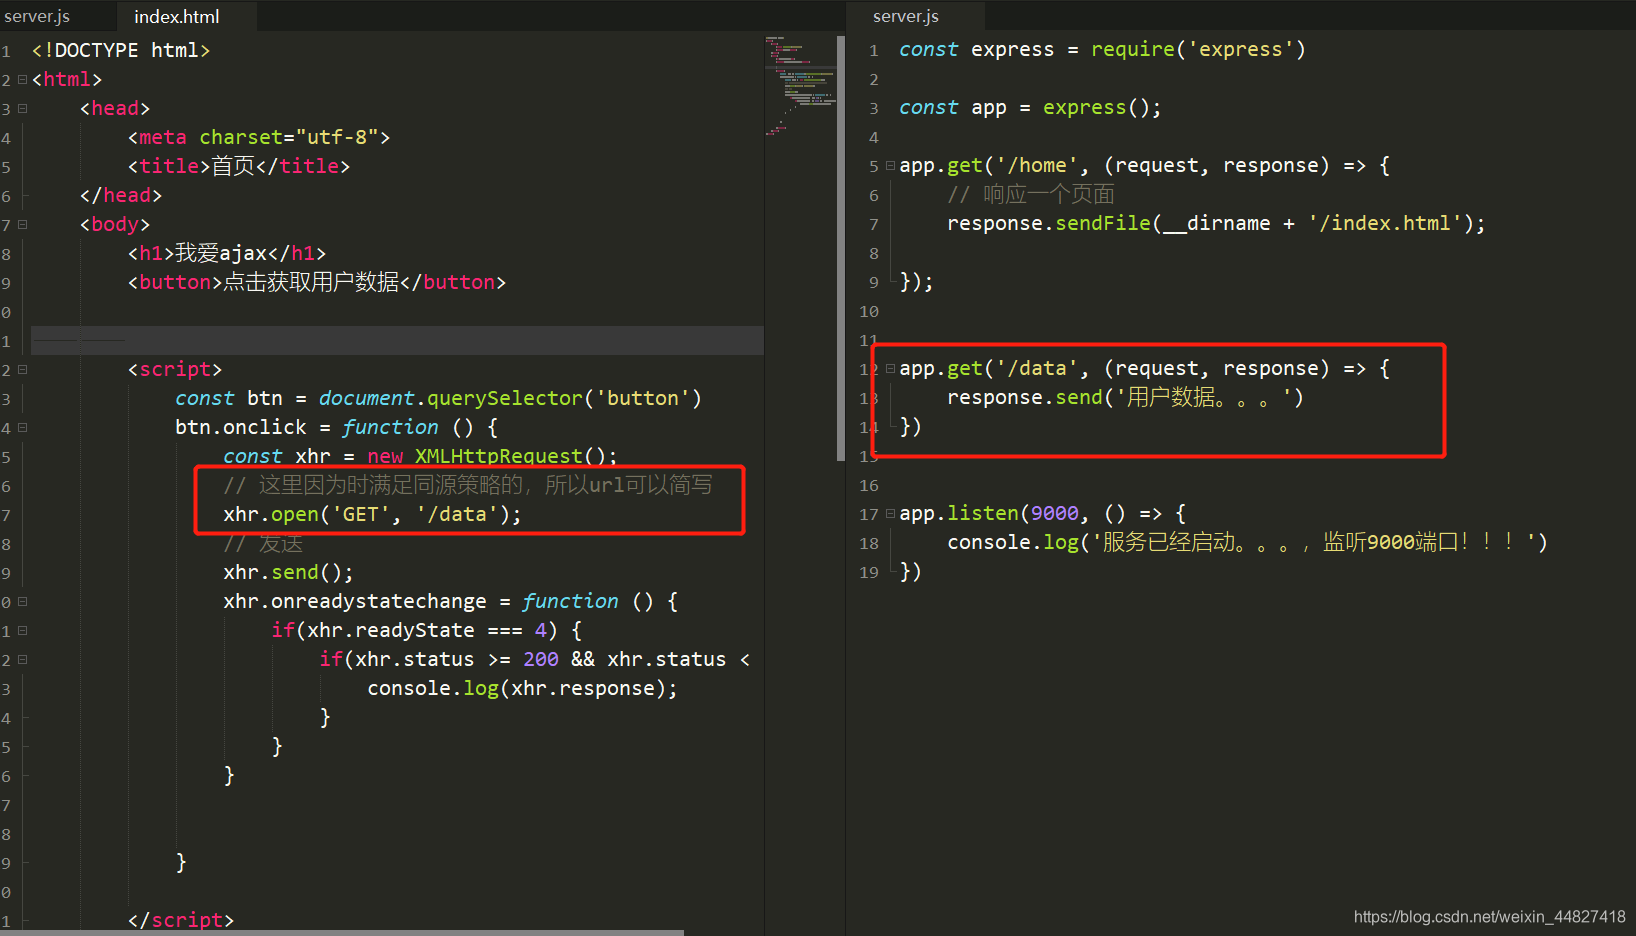The height and width of the screenshot is (936, 1636).
Task: Click response.send('用户数据。。。') line
Action: [x=1125, y=398]
